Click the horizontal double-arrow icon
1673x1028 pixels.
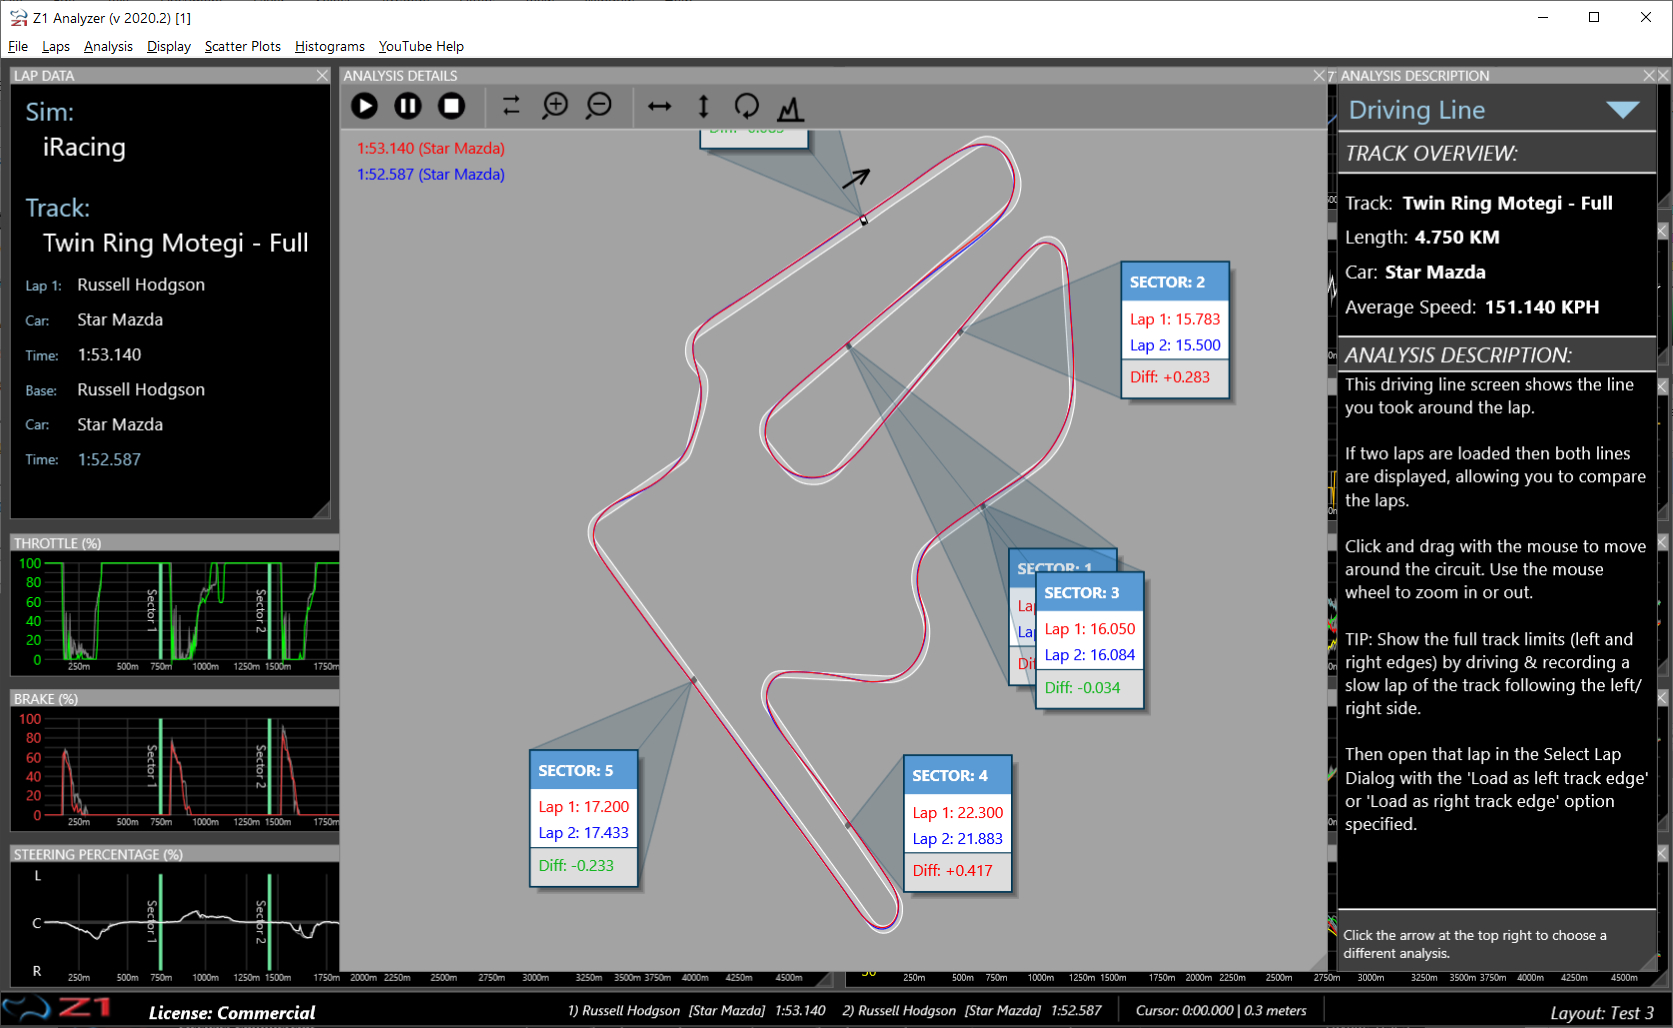[660, 106]
